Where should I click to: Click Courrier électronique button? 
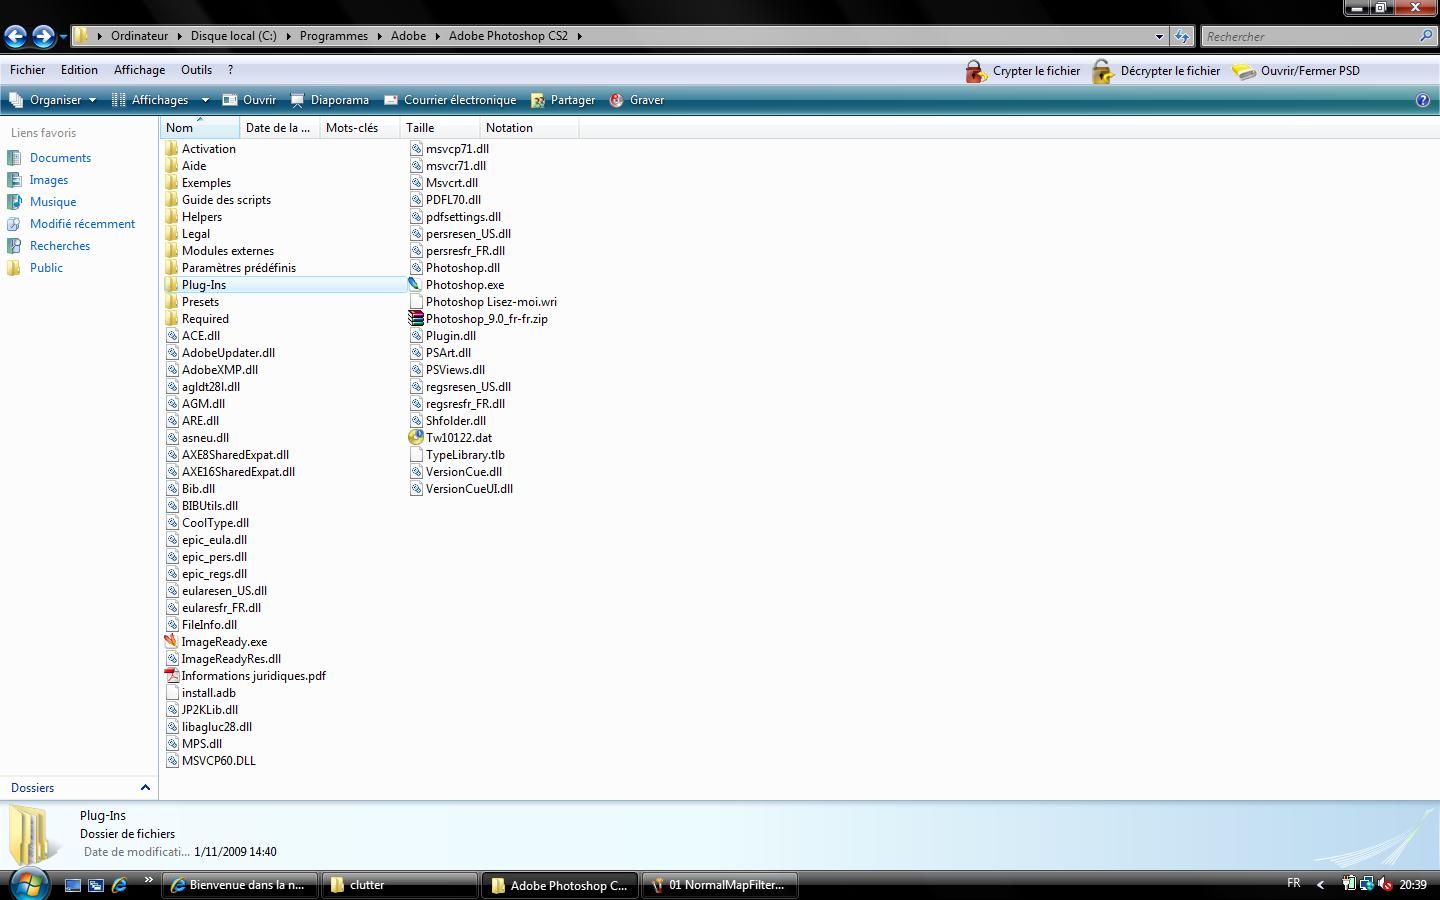(450, 100)
